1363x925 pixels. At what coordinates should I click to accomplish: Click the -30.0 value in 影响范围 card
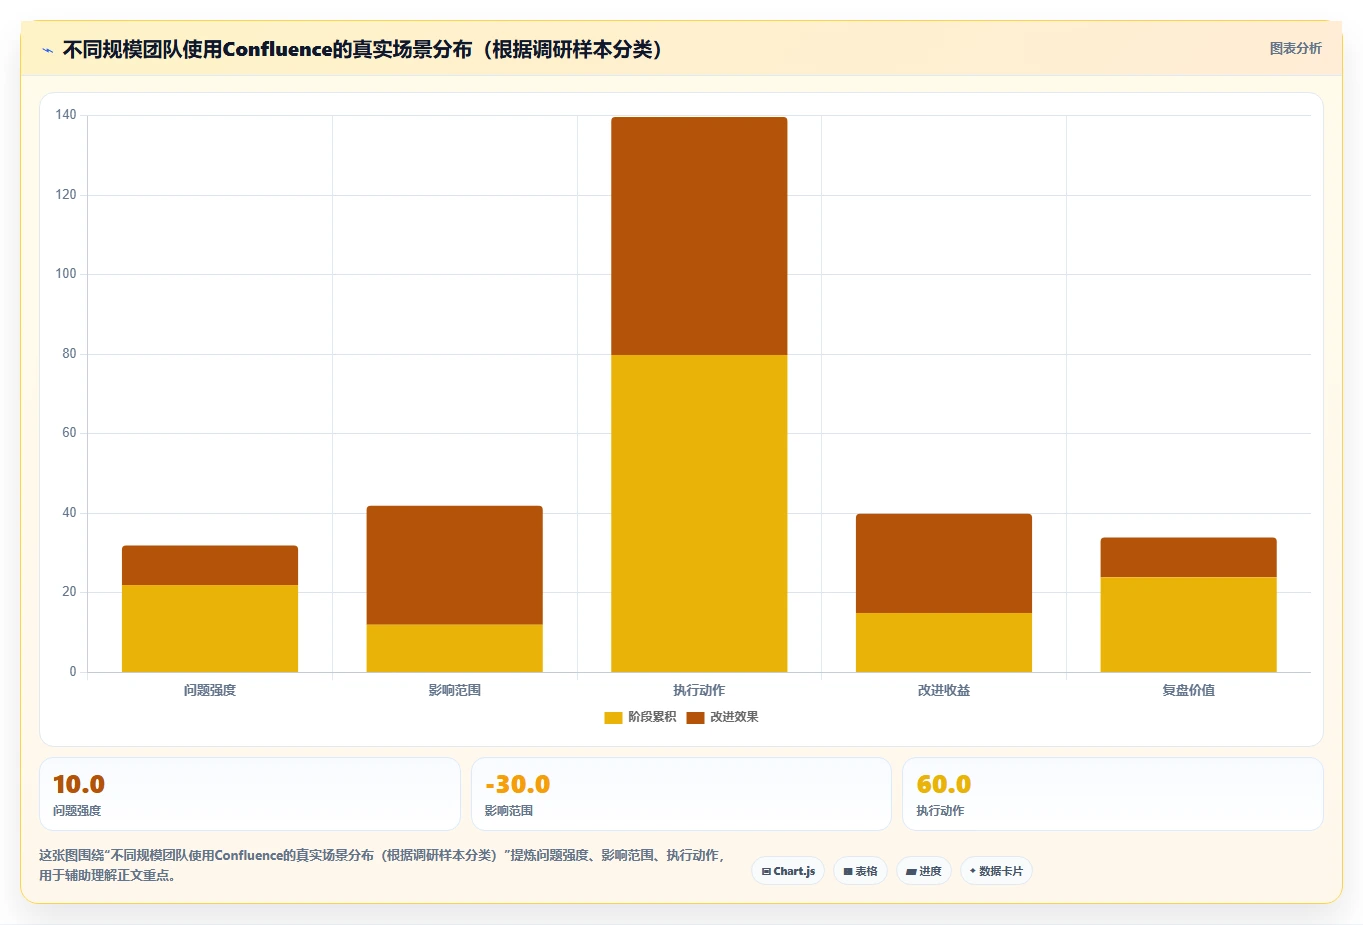[517, 784]
